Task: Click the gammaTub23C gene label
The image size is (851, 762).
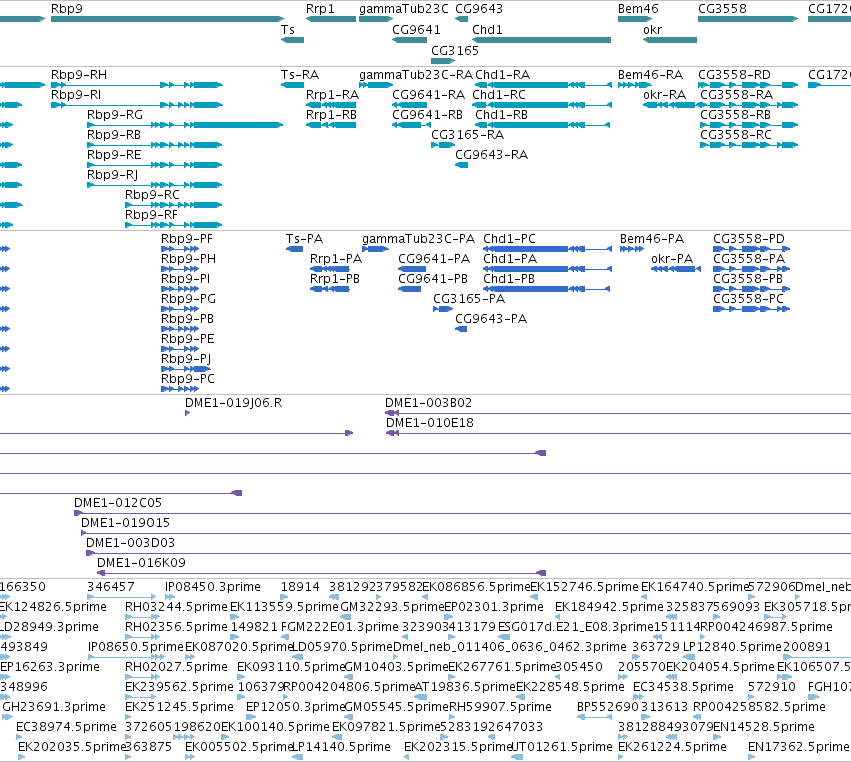Action: [x=404, y=9]
